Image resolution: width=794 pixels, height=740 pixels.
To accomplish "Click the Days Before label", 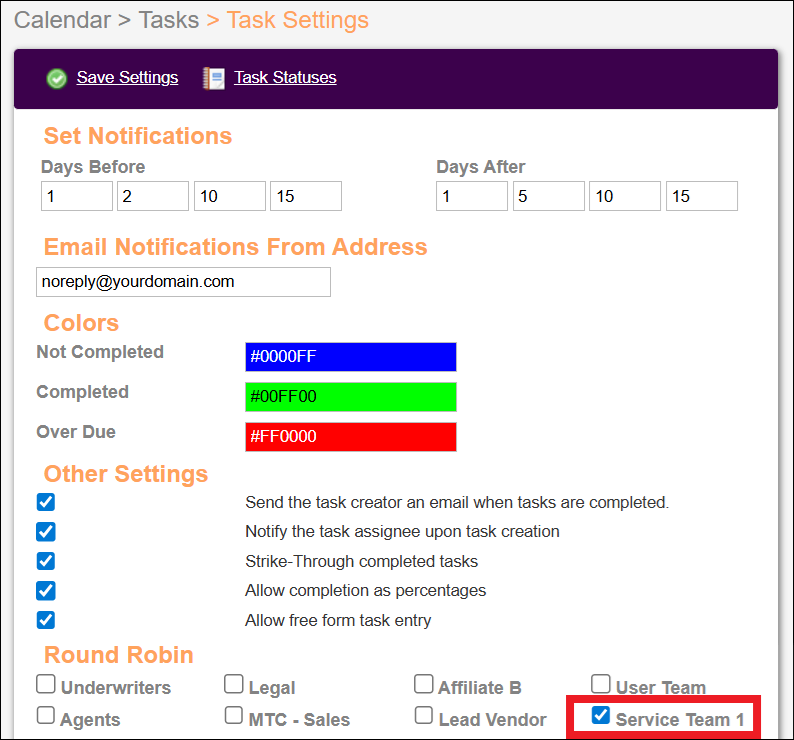I will pos(93,167).
